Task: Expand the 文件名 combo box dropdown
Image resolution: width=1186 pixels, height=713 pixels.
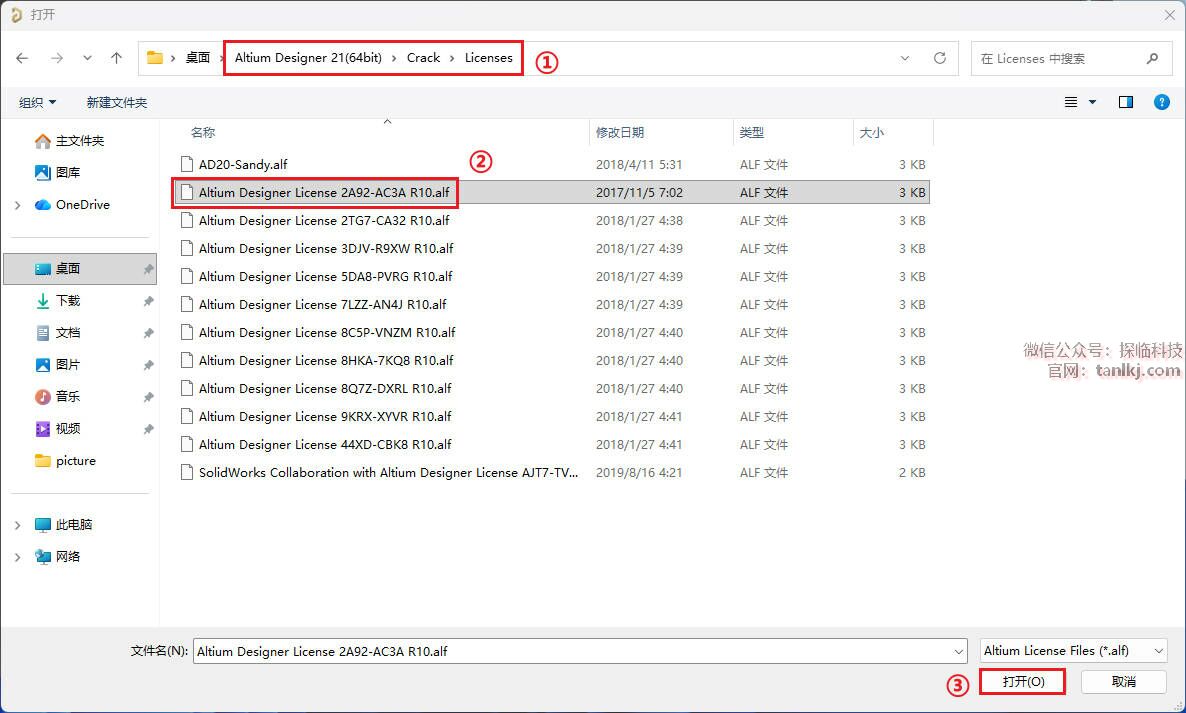Action: click(958, 651)
